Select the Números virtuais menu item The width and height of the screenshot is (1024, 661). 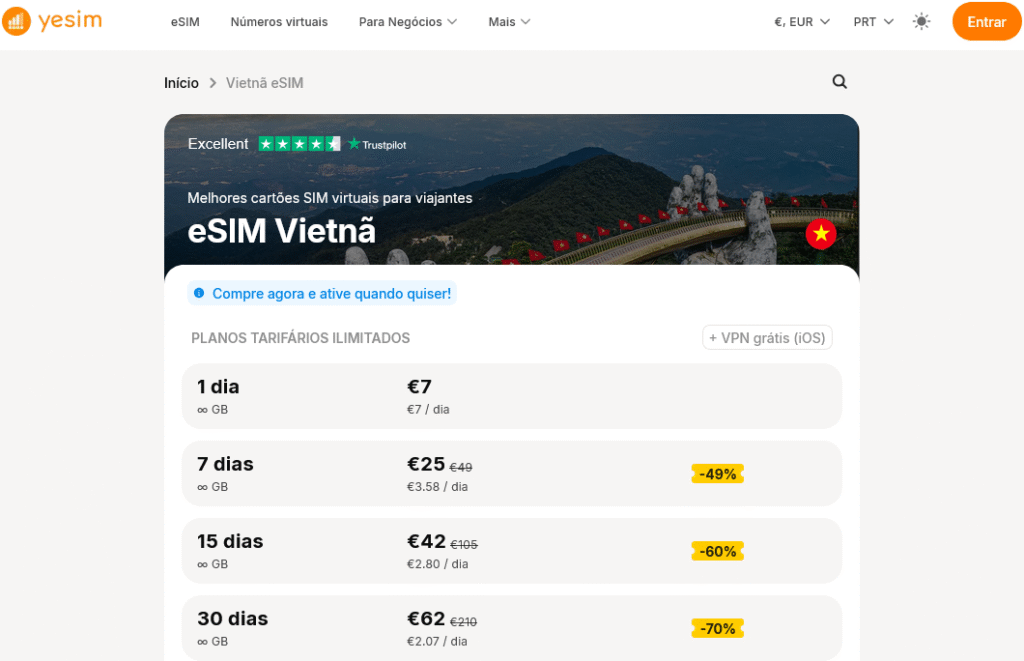[279, 21]
